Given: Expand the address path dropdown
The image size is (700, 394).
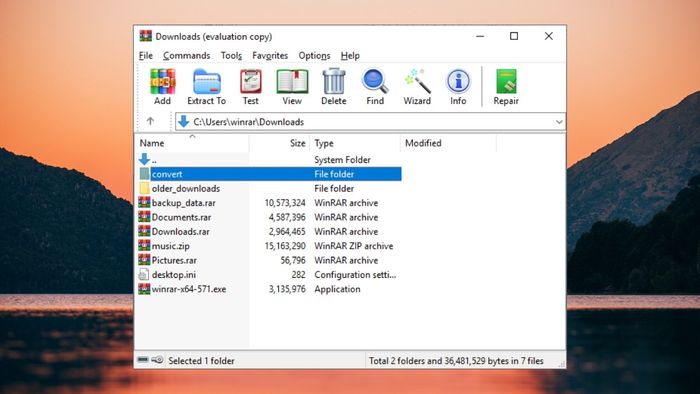Looking at the screenshot, I should pyautogui.click(x=559, y=122).
